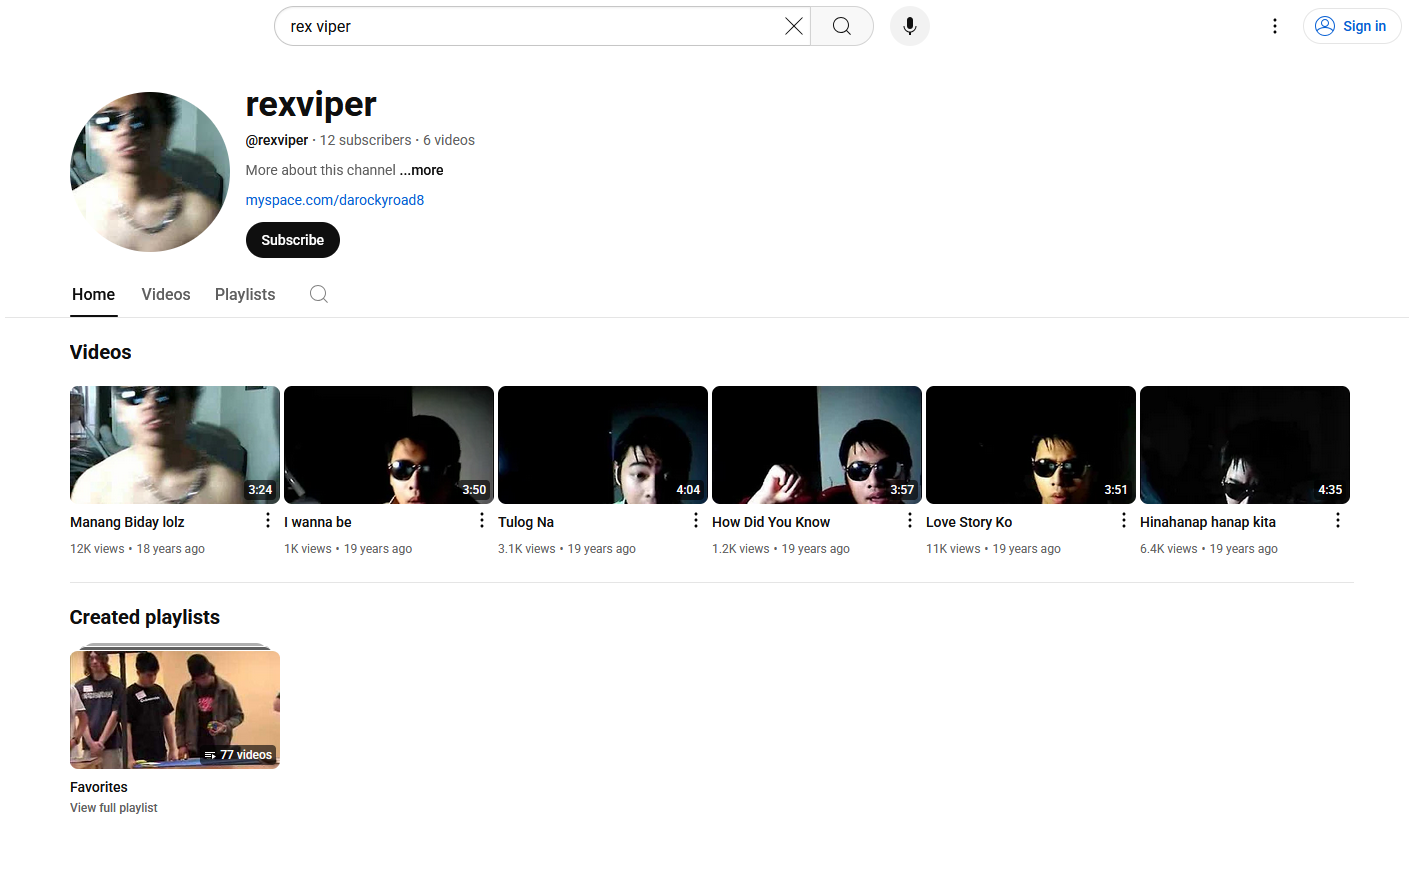Open options menu for How Did You Know
Screen dimensions: 1409x884
[x=909, y=521]
